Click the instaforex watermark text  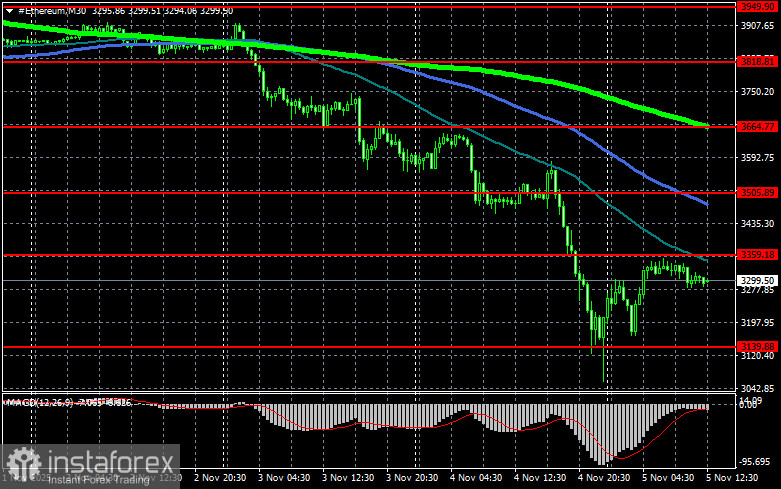(x=111, y=463)
